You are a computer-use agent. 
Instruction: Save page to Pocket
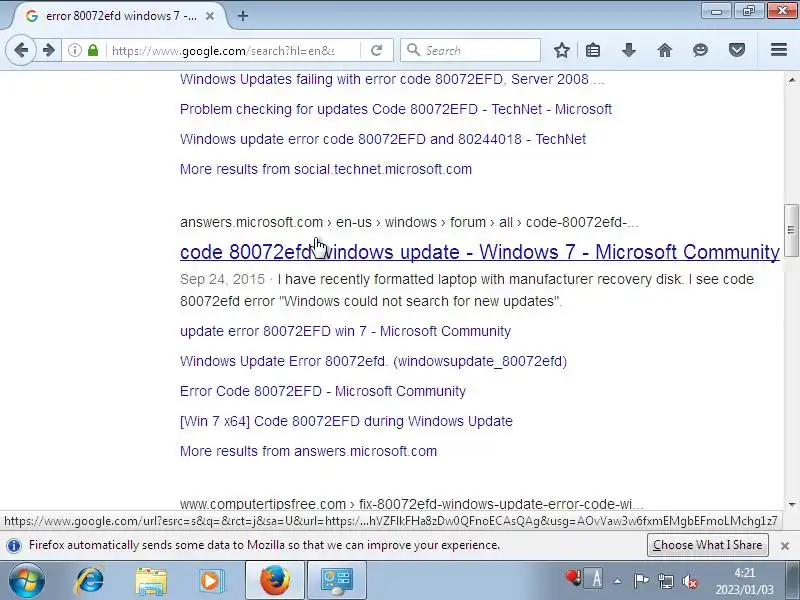click(x=737, y=50)
